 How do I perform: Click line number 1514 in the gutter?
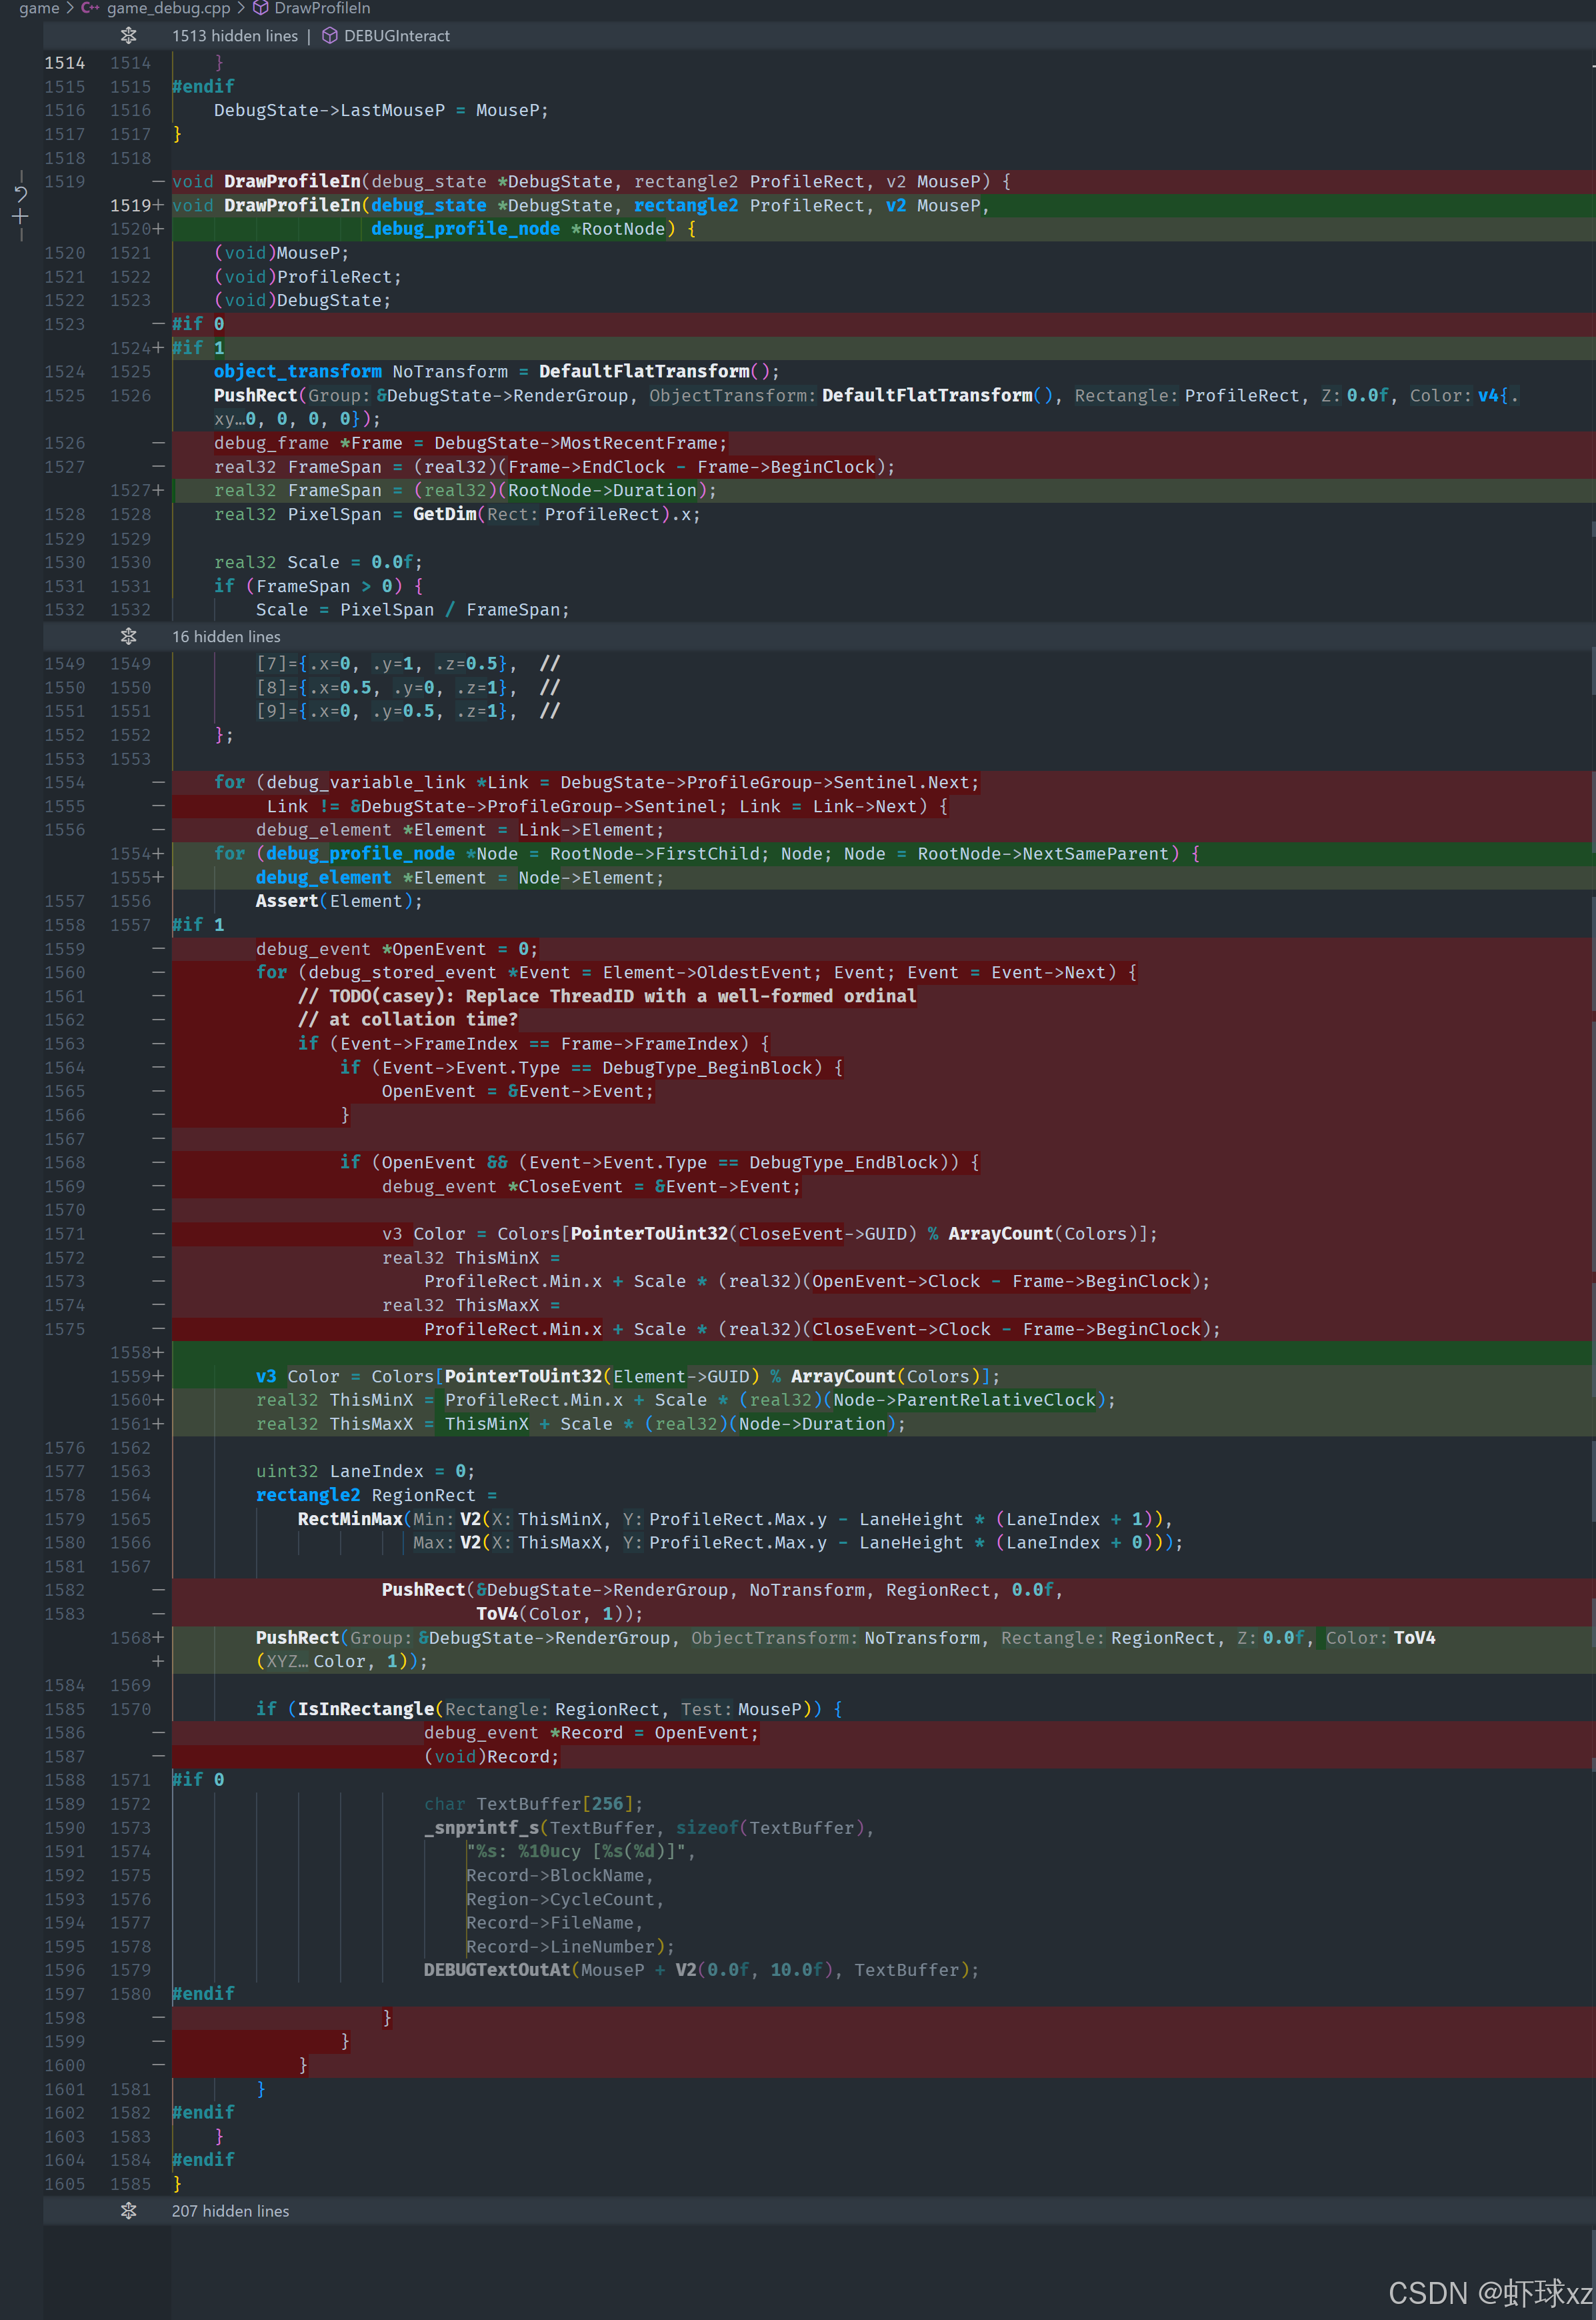64,63
